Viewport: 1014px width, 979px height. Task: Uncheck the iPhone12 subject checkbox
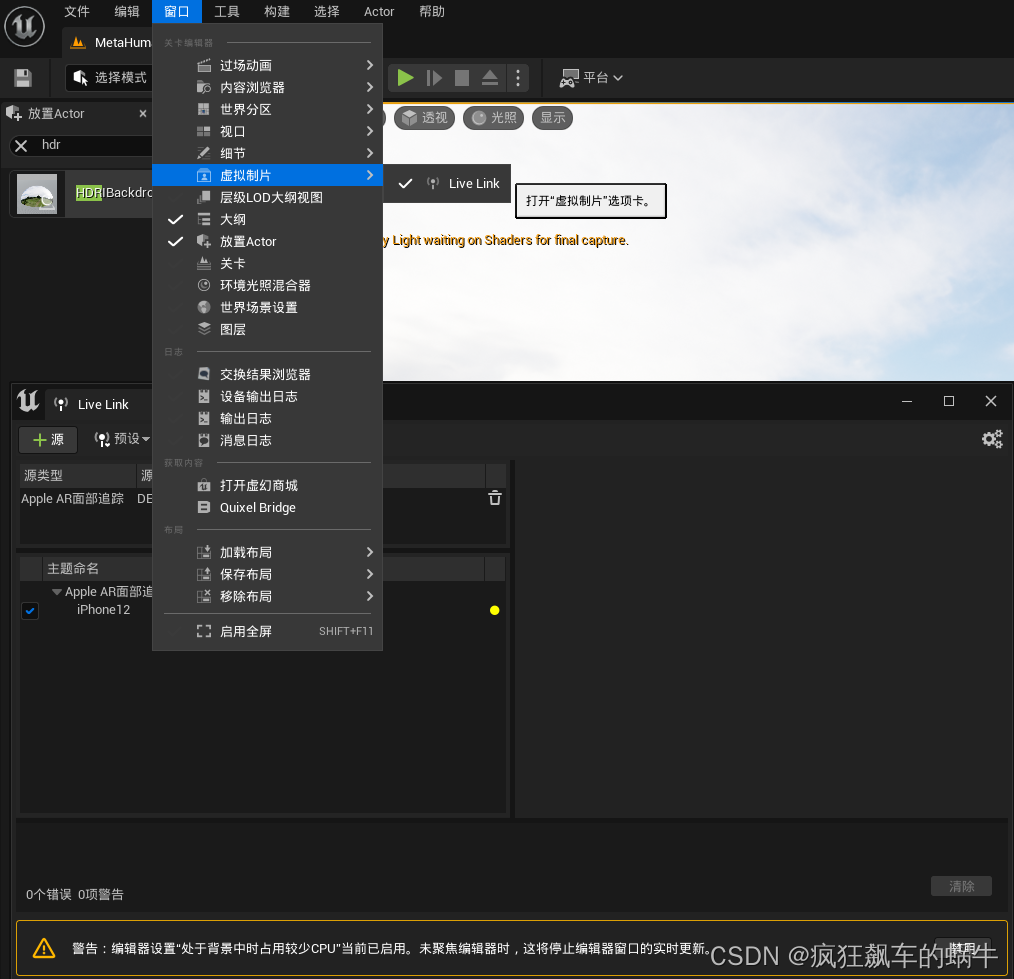click(x=30, y=610)
